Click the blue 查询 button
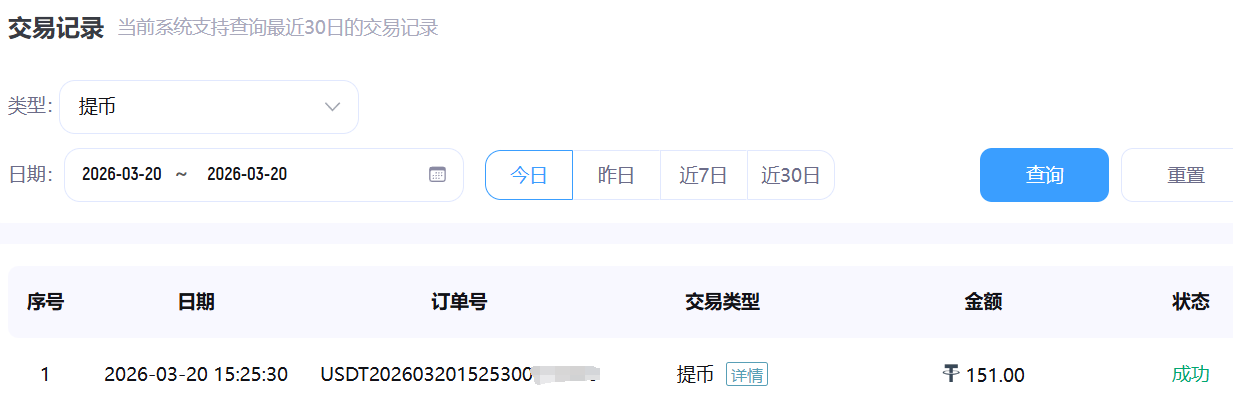 click(1044, 175)
